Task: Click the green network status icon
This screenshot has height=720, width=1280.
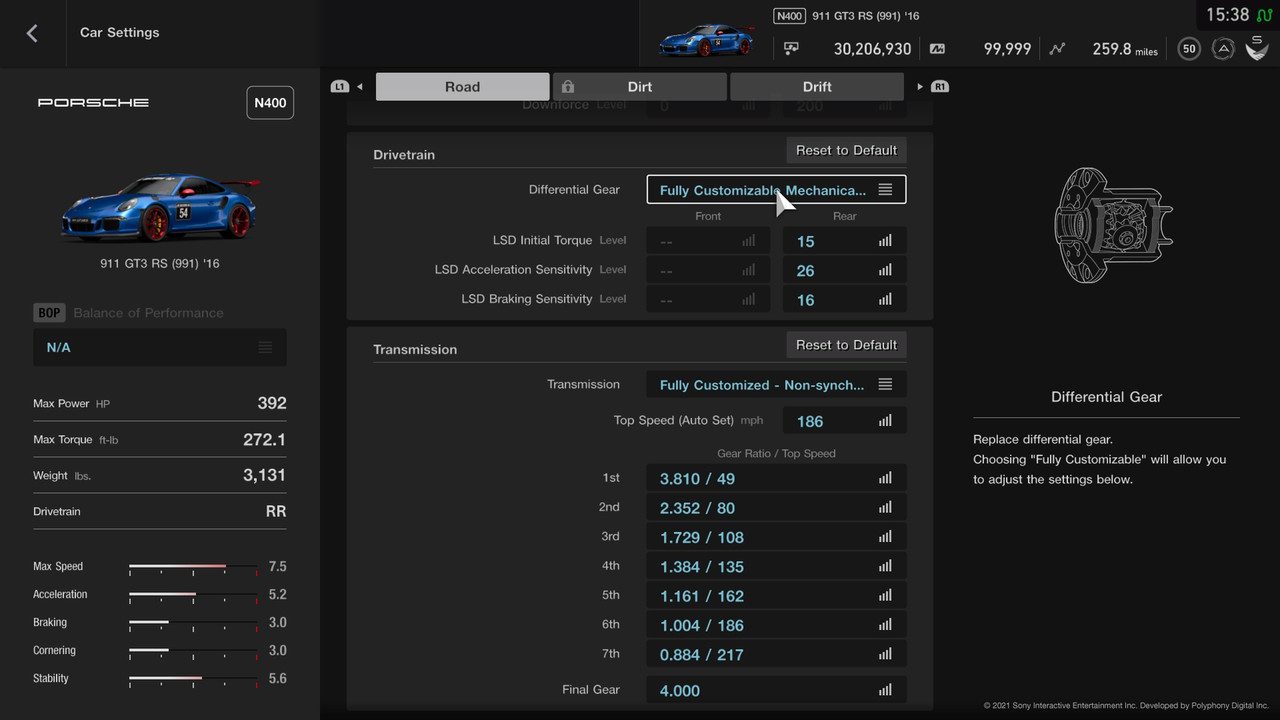Action: pyautogui.click(x=1264, y=15)
